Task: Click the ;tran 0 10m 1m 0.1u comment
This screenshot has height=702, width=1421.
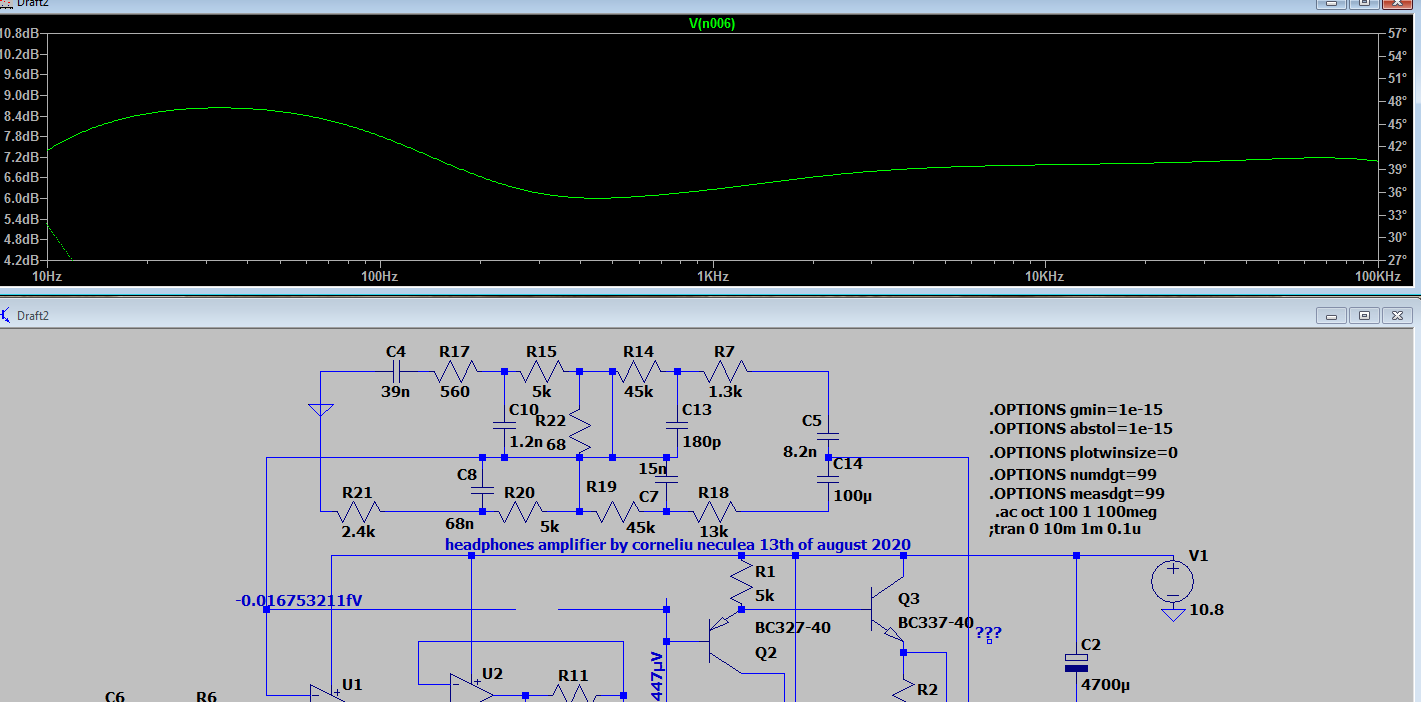Action: (1063, 530)
